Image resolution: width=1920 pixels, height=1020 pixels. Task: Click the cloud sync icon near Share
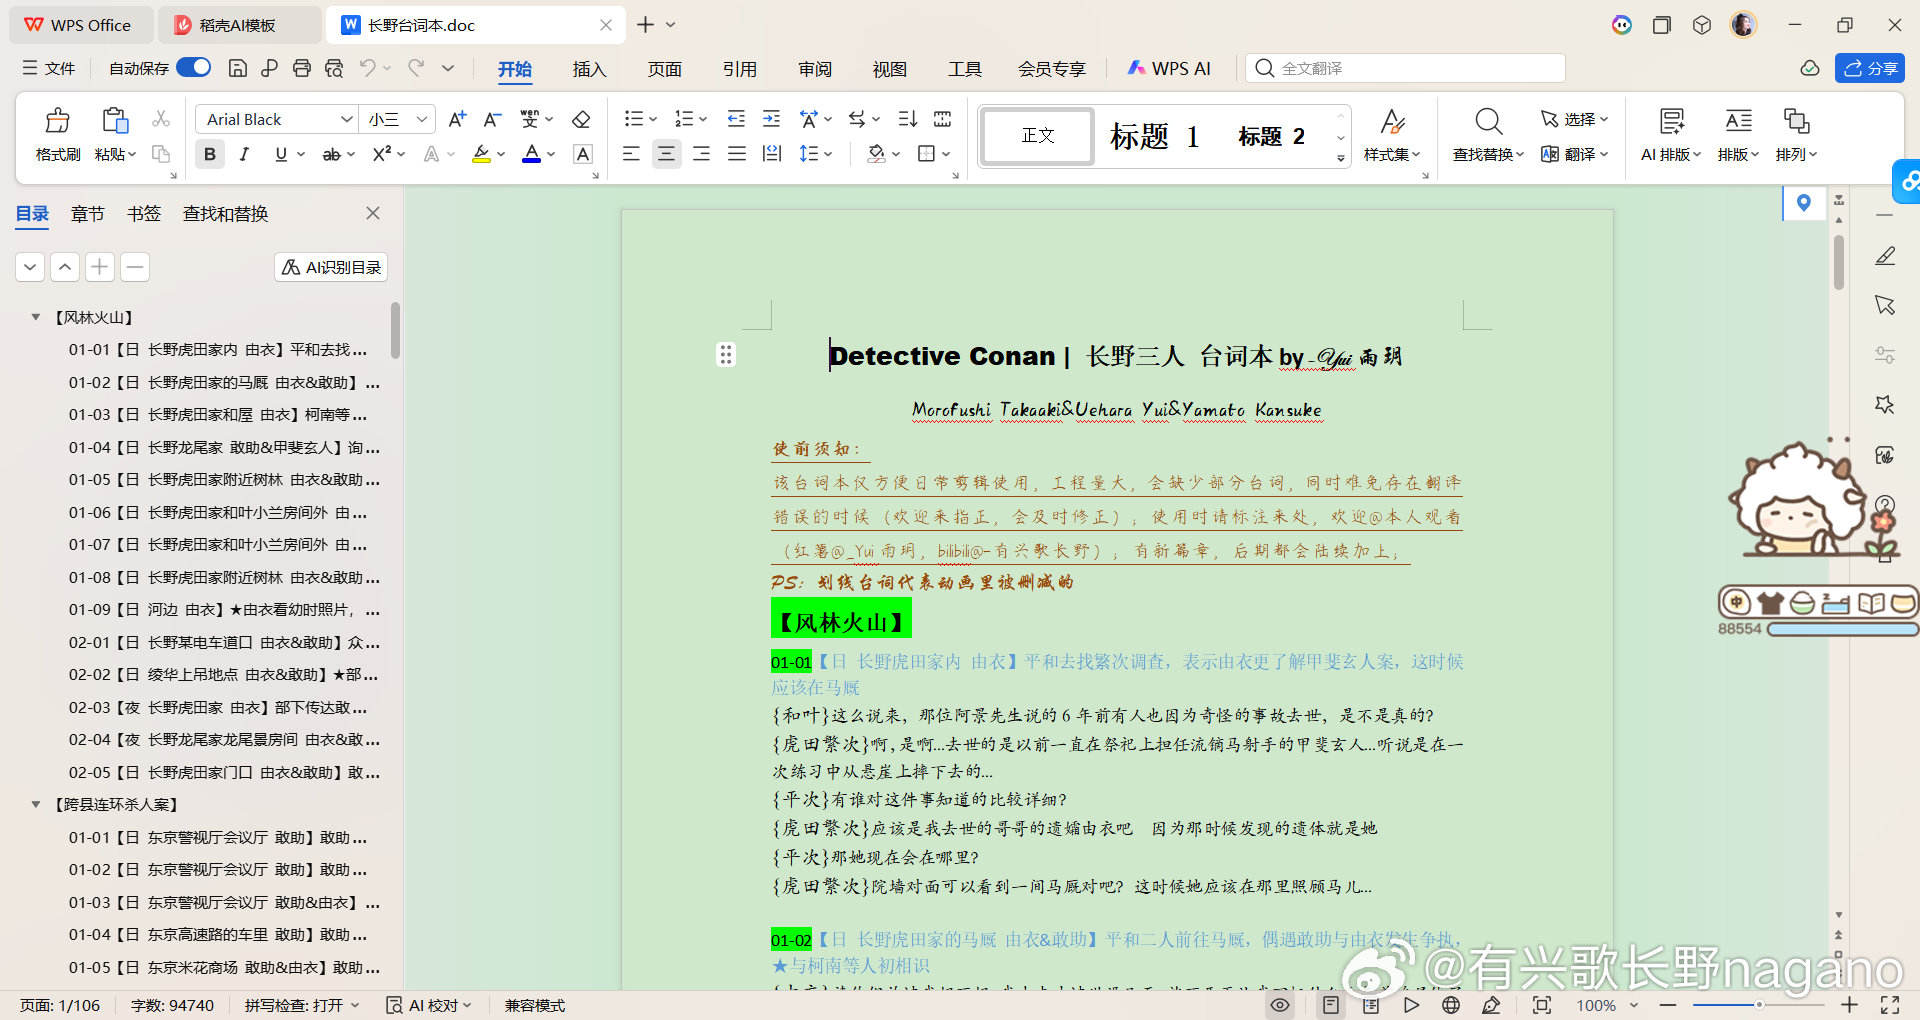point(1810,68)
